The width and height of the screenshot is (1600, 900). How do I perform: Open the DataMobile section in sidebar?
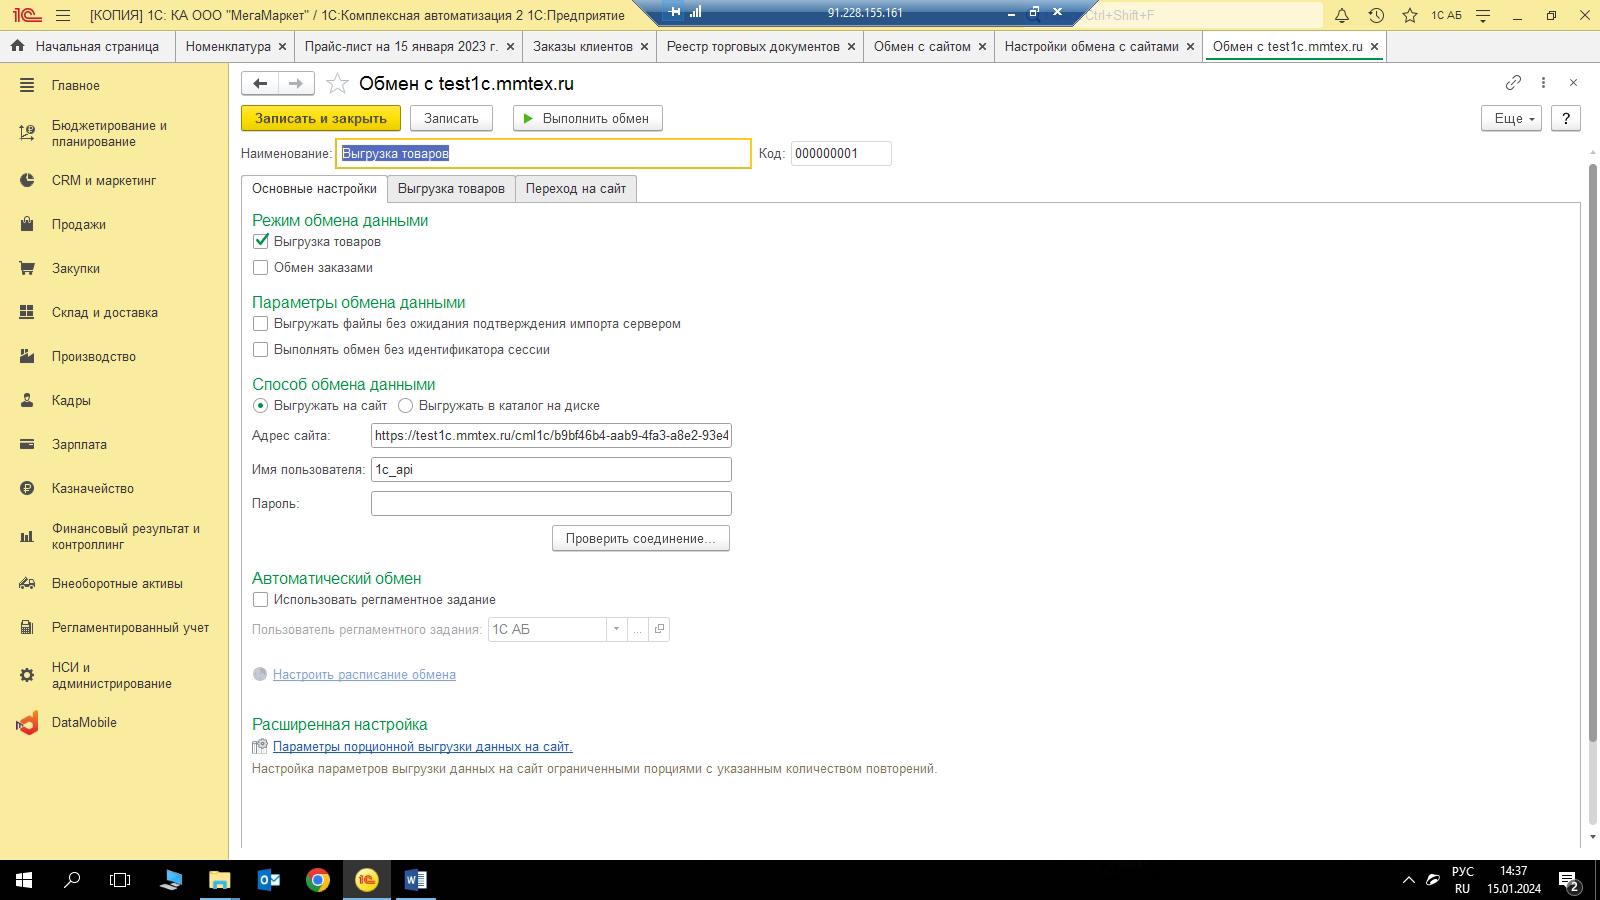(x=84, y=722)
